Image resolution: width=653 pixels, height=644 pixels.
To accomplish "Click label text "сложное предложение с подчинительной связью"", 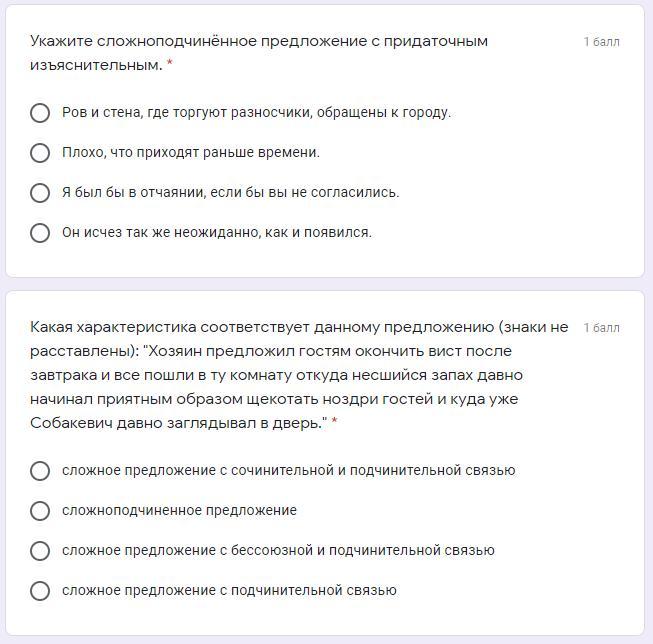I will coord(229,591).
